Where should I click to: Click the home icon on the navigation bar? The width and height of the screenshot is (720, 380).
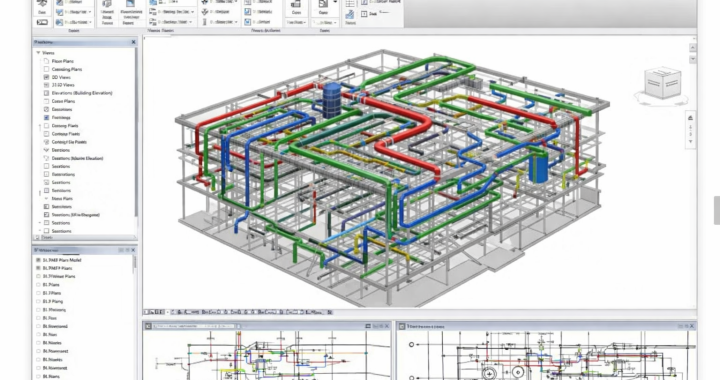tap(690, 118)
